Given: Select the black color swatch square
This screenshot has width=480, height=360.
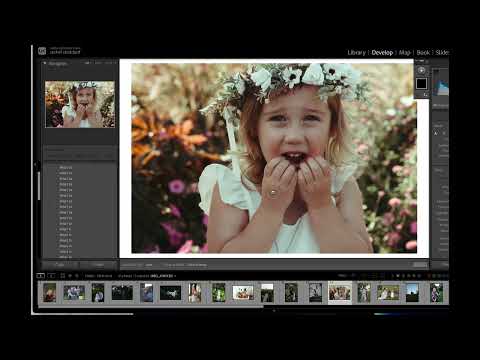Looking at the screenshot, I should click(x=421, y=83).
